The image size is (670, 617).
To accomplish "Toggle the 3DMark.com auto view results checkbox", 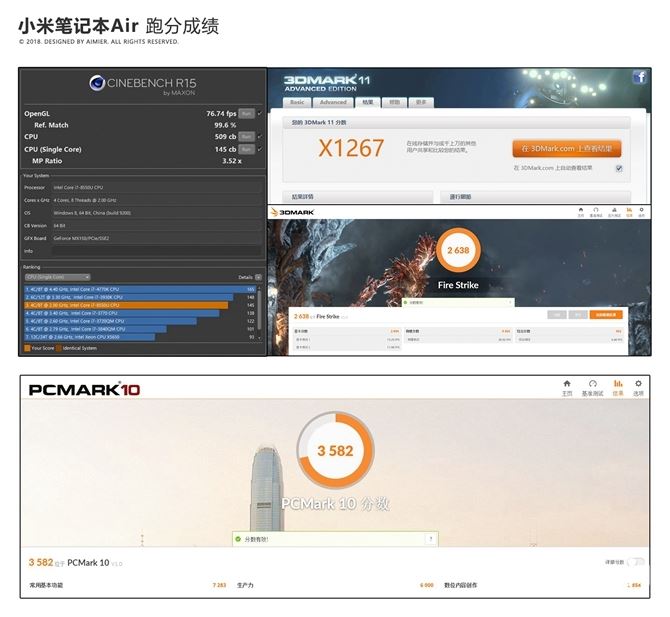I will [x=619, y=168].
